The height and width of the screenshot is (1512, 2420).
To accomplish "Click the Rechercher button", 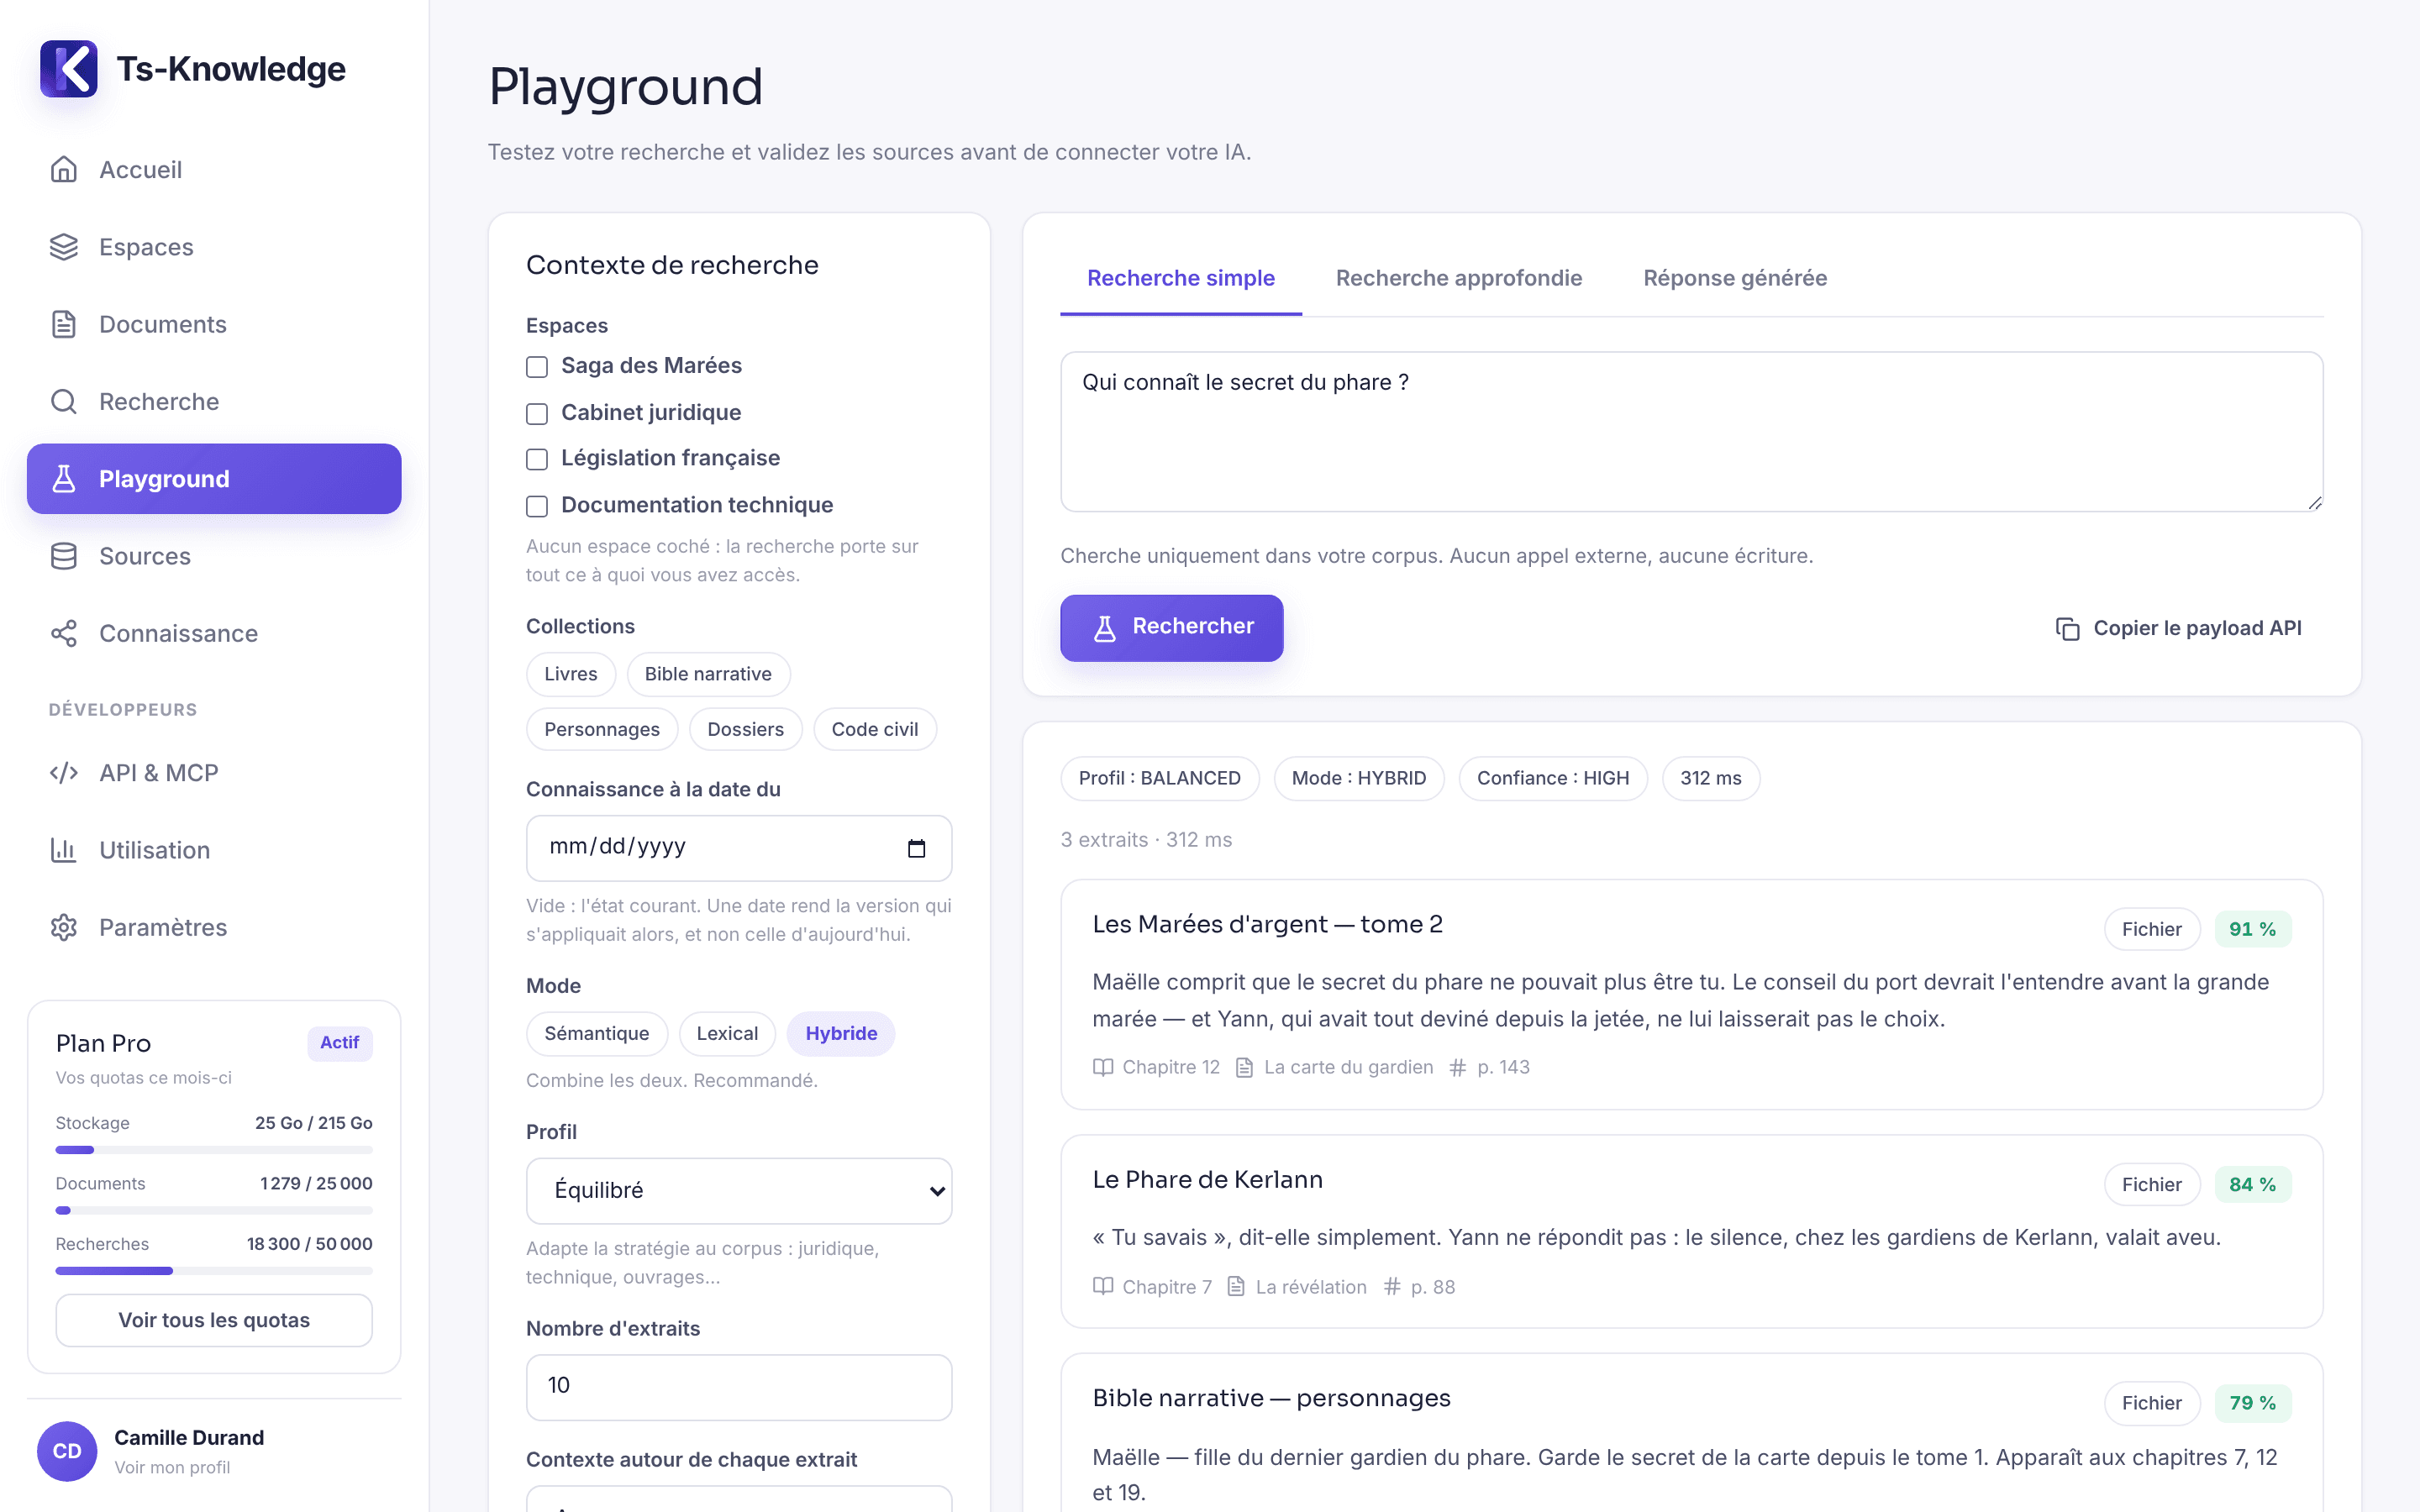I will [1171, 628].
